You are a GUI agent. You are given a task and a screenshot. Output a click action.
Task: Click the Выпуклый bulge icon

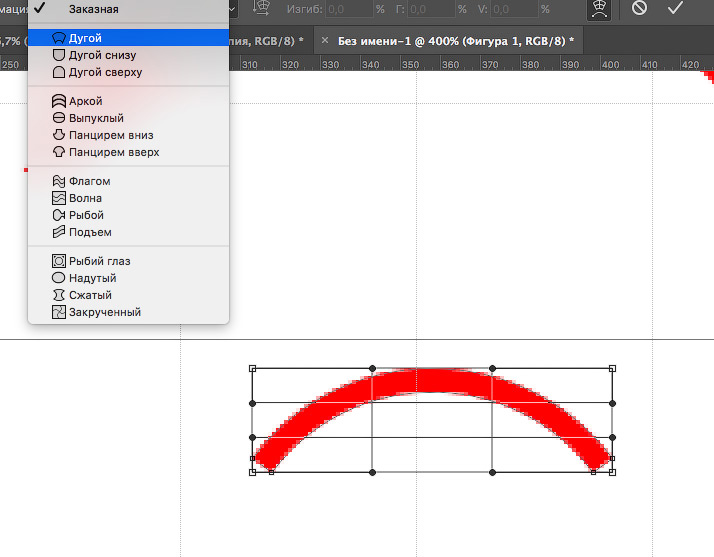click(59, 118)
